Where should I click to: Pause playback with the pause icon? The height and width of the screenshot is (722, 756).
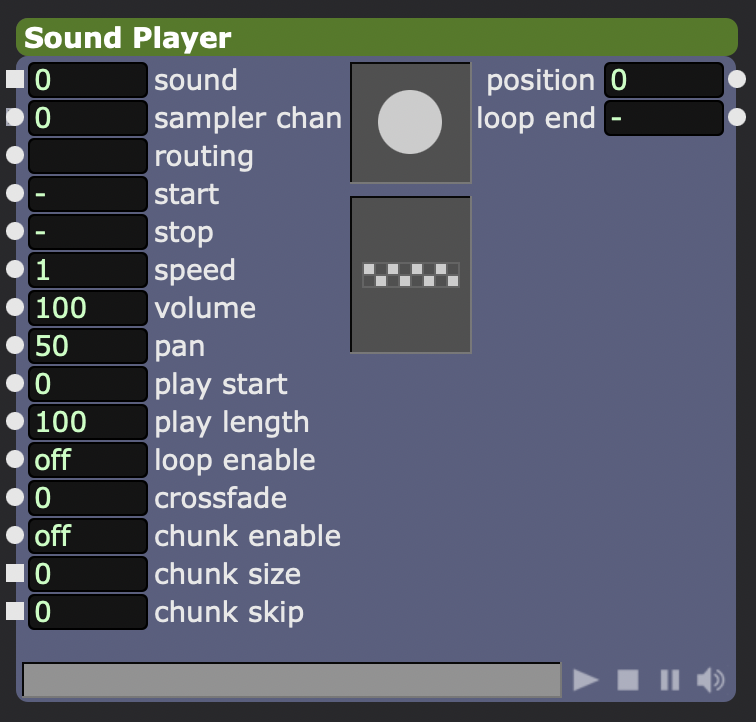tap(669, 680)
